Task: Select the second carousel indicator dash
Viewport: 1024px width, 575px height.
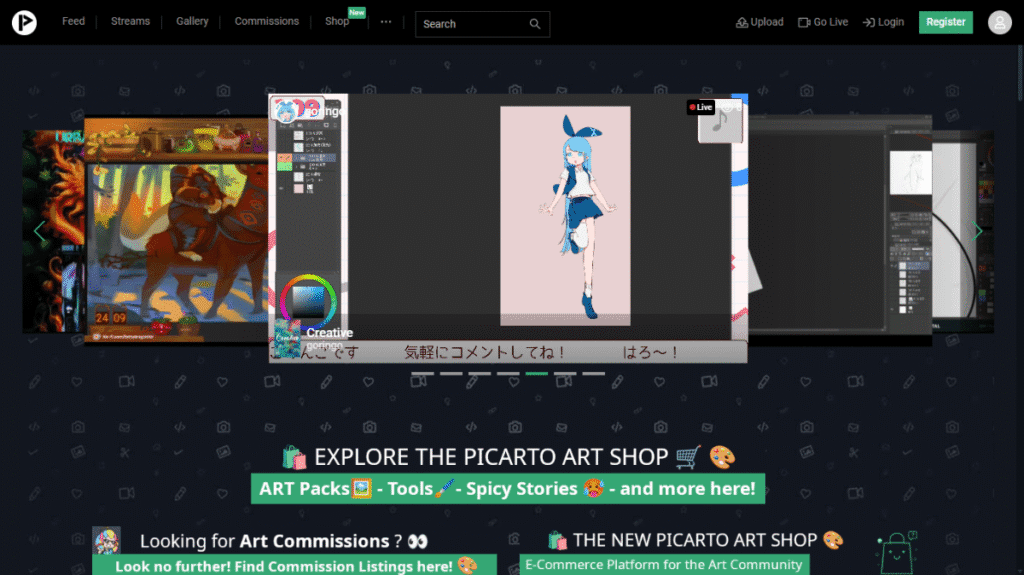Action: click(451, 374)
